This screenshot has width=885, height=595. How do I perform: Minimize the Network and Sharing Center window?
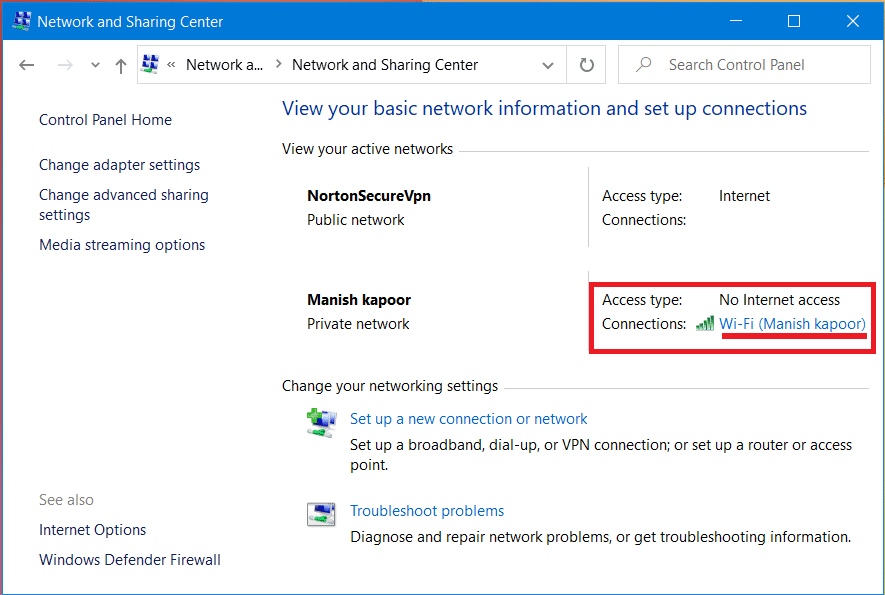click(x=736, y=21)
